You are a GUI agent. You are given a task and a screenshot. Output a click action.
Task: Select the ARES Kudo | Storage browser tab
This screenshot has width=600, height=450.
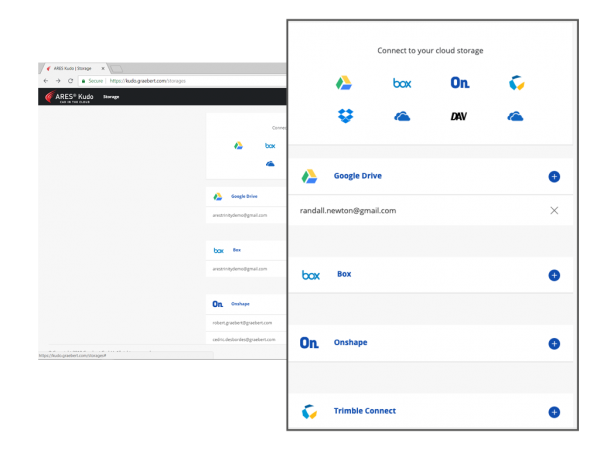(x=72, y=67)
